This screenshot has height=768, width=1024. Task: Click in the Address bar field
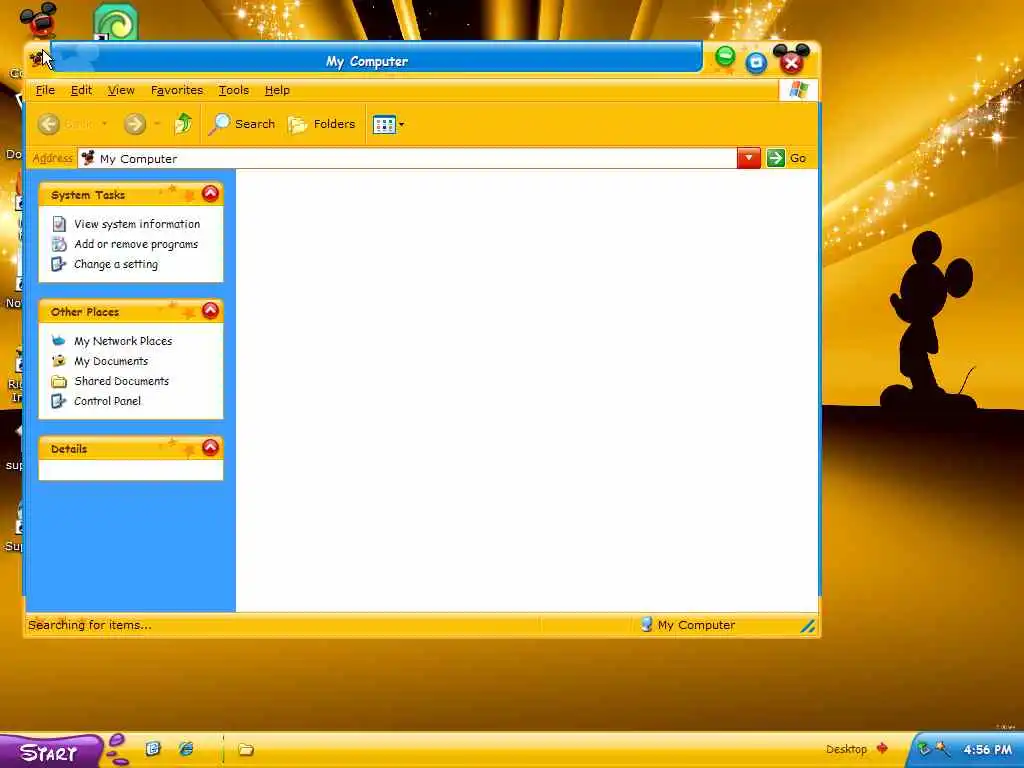click(408, 158)
